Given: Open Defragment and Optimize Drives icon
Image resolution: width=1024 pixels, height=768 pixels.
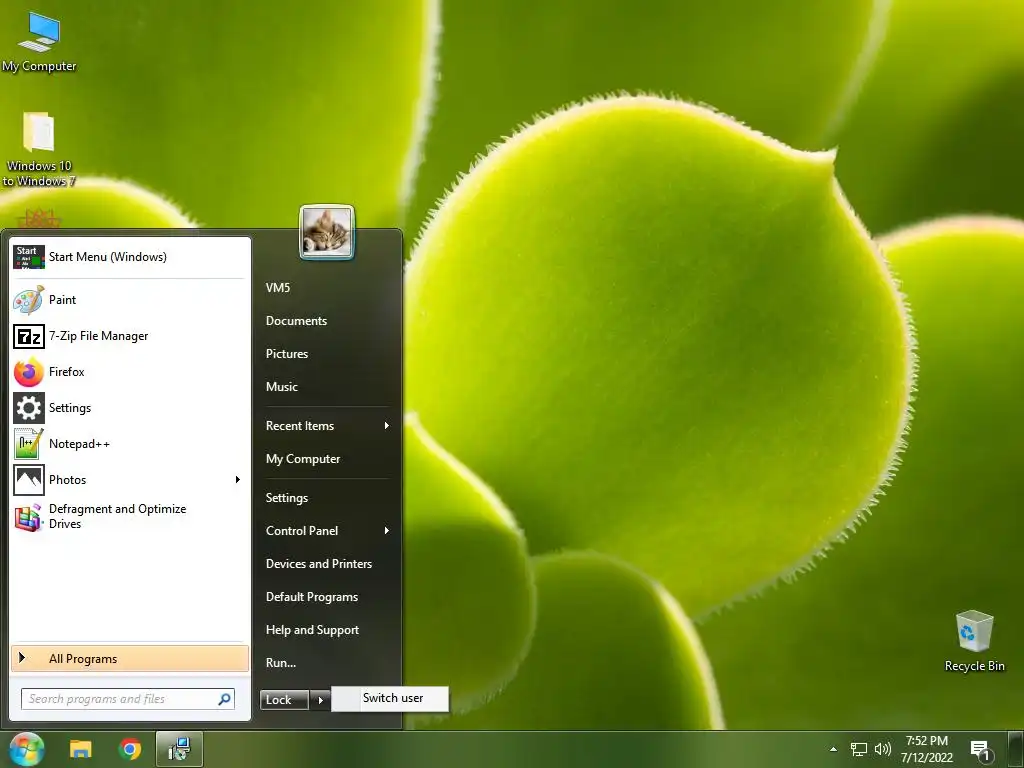Looking at the screenshot, I should [x=29, y=517].
